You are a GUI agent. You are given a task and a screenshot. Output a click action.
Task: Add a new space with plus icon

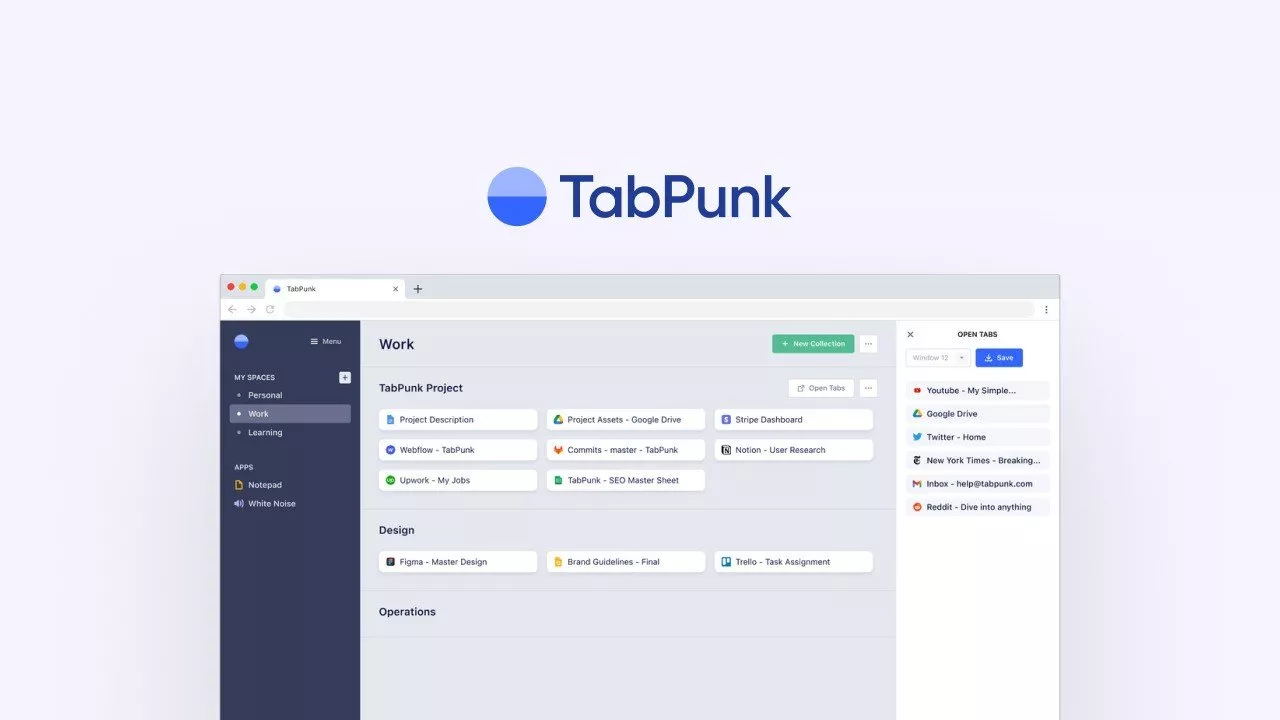tap(345, 377)
